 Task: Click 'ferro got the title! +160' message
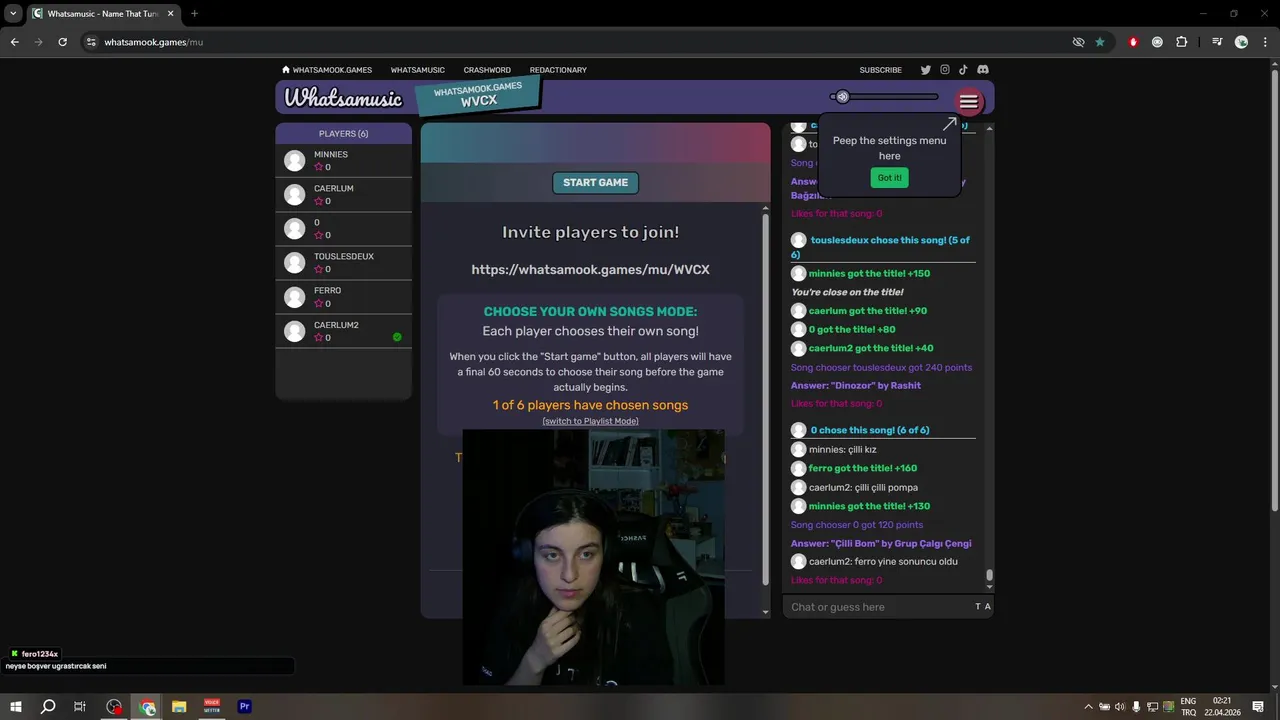[863, 468]
